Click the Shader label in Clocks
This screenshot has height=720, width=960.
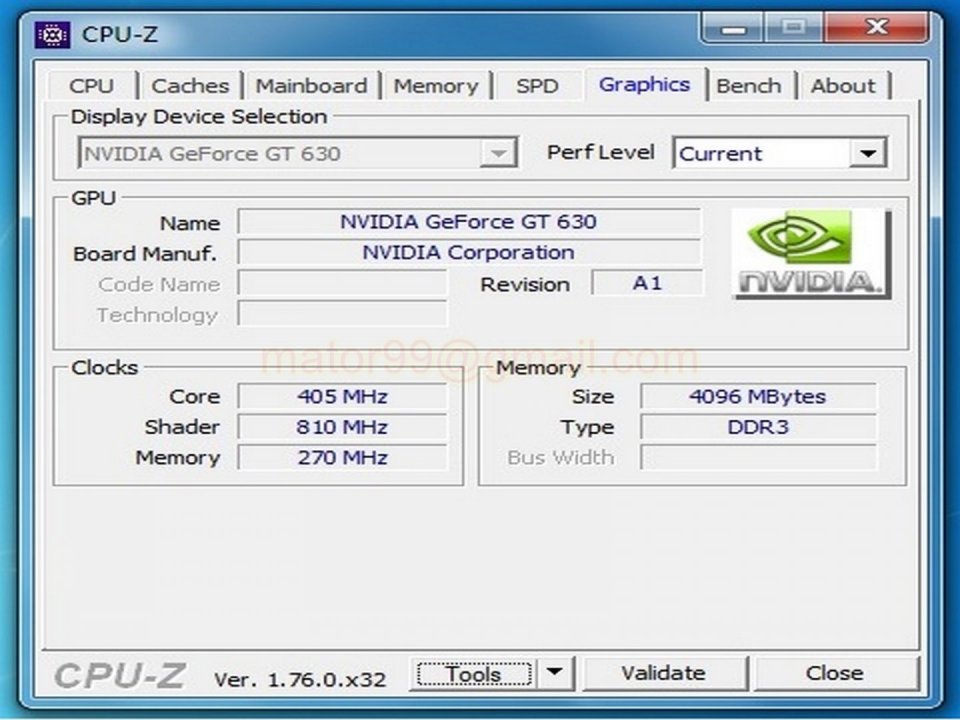tap(182, 427)
